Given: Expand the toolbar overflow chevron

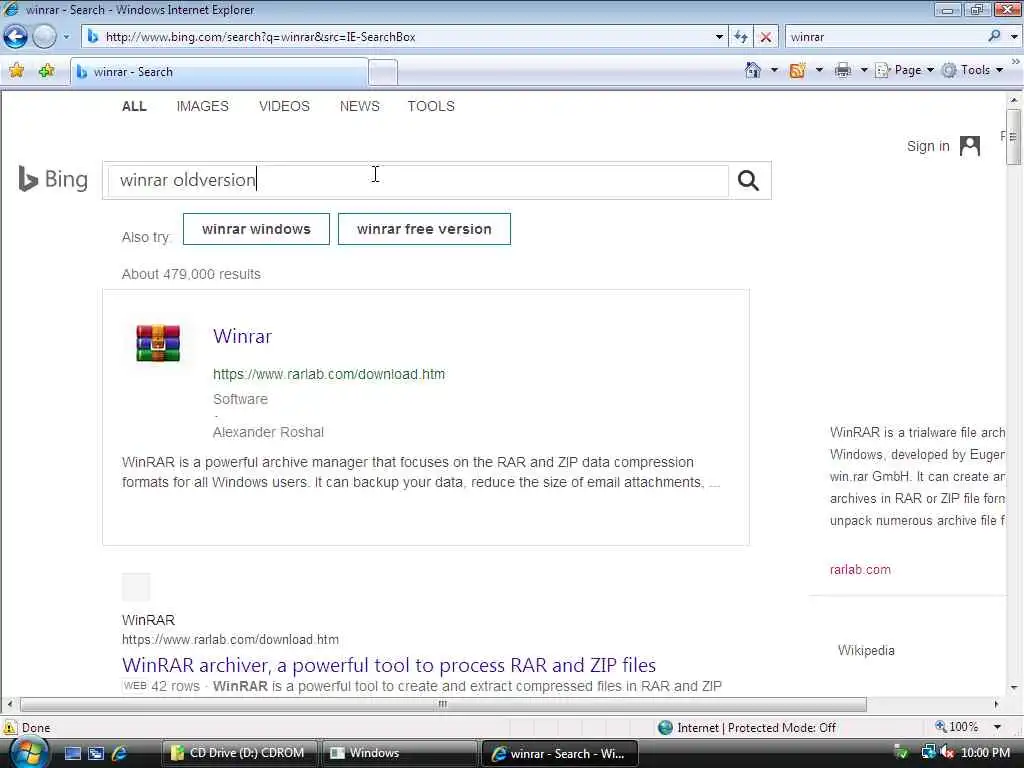Looking at the screenshot, I should pyautogui.click(x=1016, y=61).
